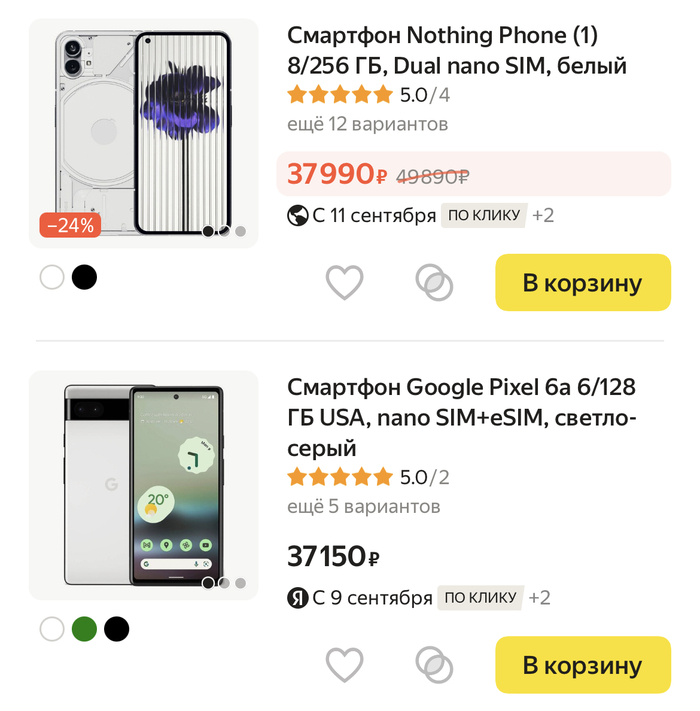Expand "ещё 12 вариантов" for Nothing Phone

coord(367,125)
